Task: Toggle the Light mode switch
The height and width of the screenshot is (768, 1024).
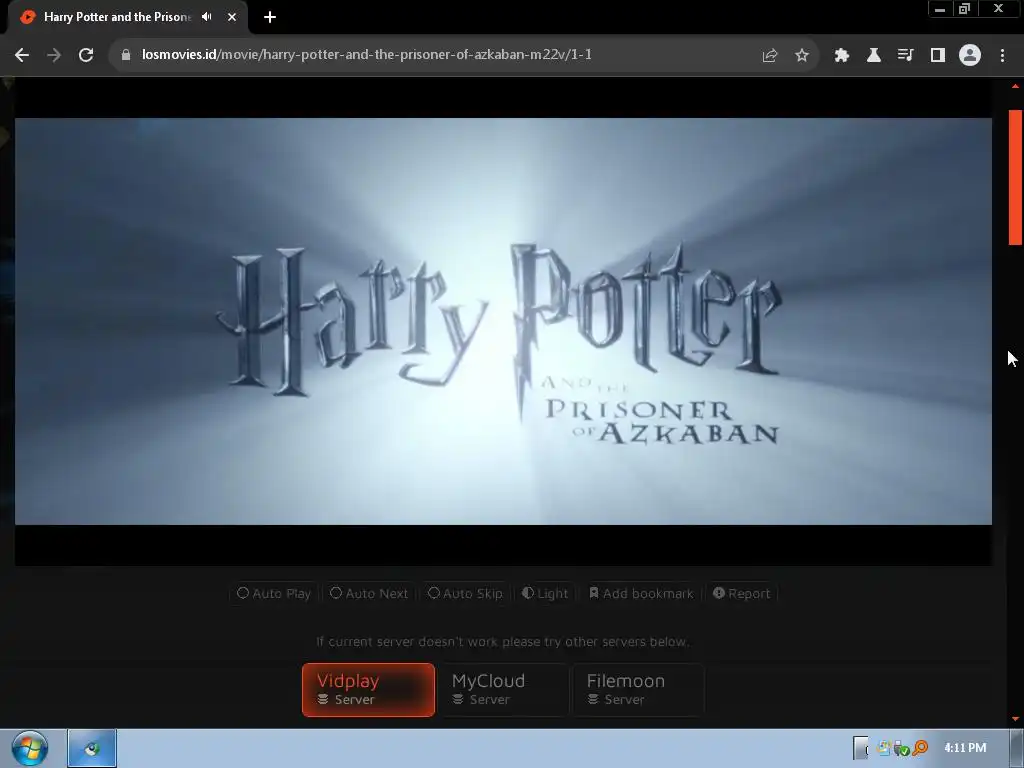Action: (545, 594)
